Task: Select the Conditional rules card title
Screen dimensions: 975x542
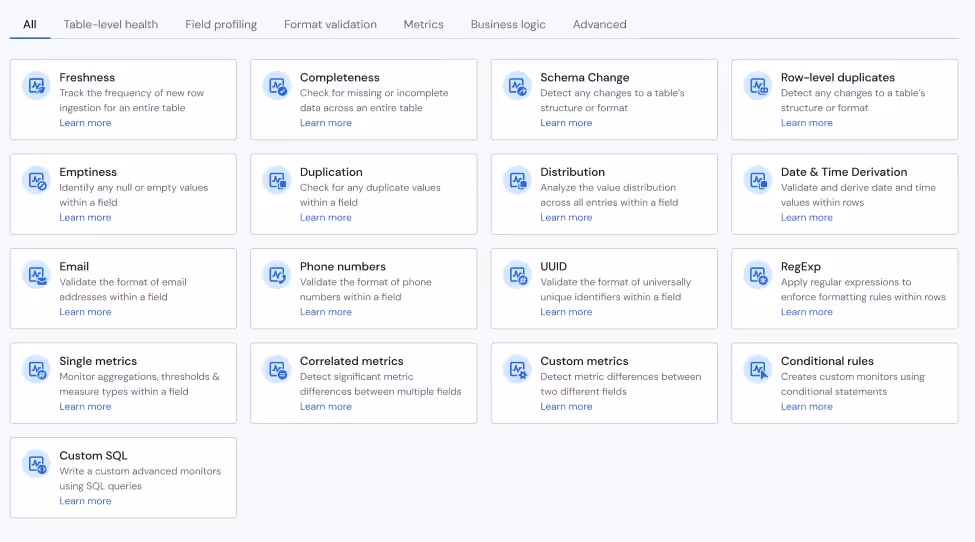Action: click(827, 361)
